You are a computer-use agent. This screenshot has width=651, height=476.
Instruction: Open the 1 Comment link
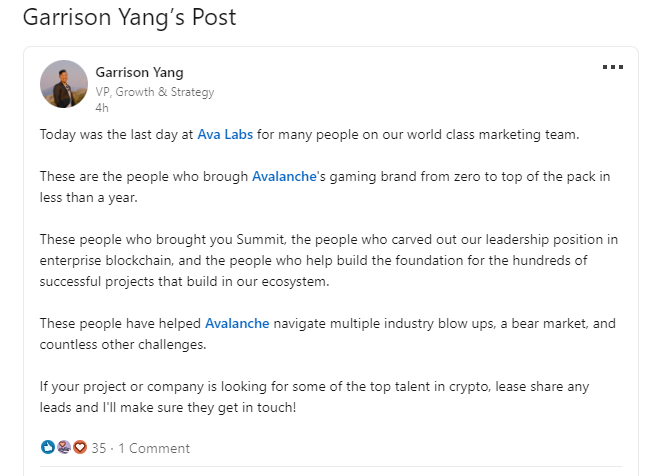tap(154, 448)
